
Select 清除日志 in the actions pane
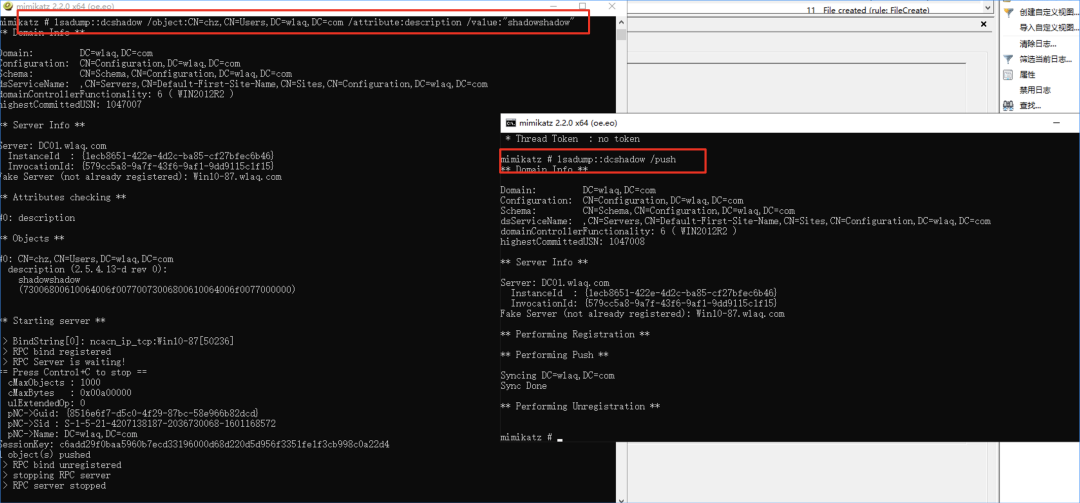[1038, 43]
